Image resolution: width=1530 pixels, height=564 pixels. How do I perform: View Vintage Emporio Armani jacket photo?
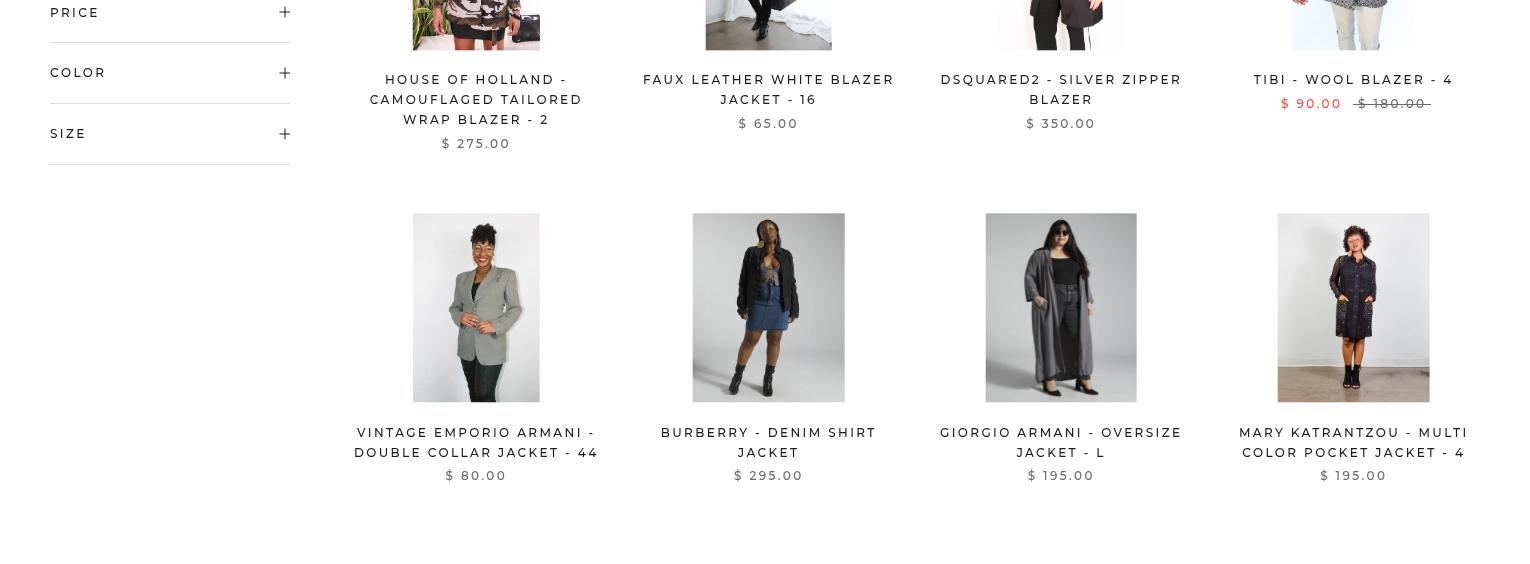(x=476, y=308)
